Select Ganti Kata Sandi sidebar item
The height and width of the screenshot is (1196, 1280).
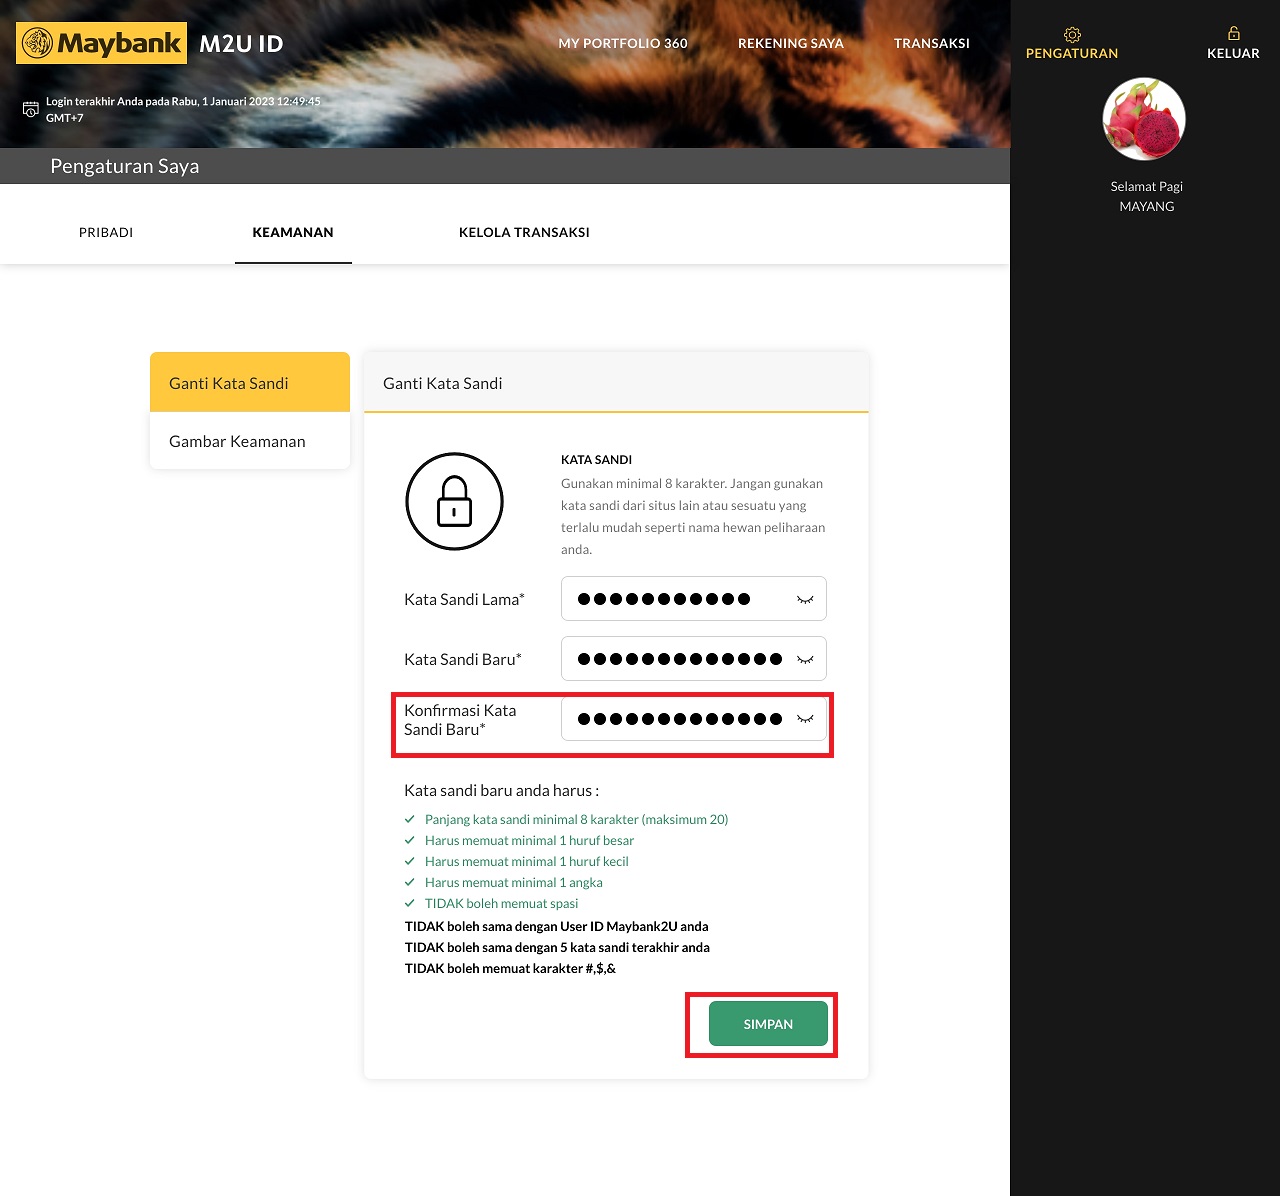(250, 382)
